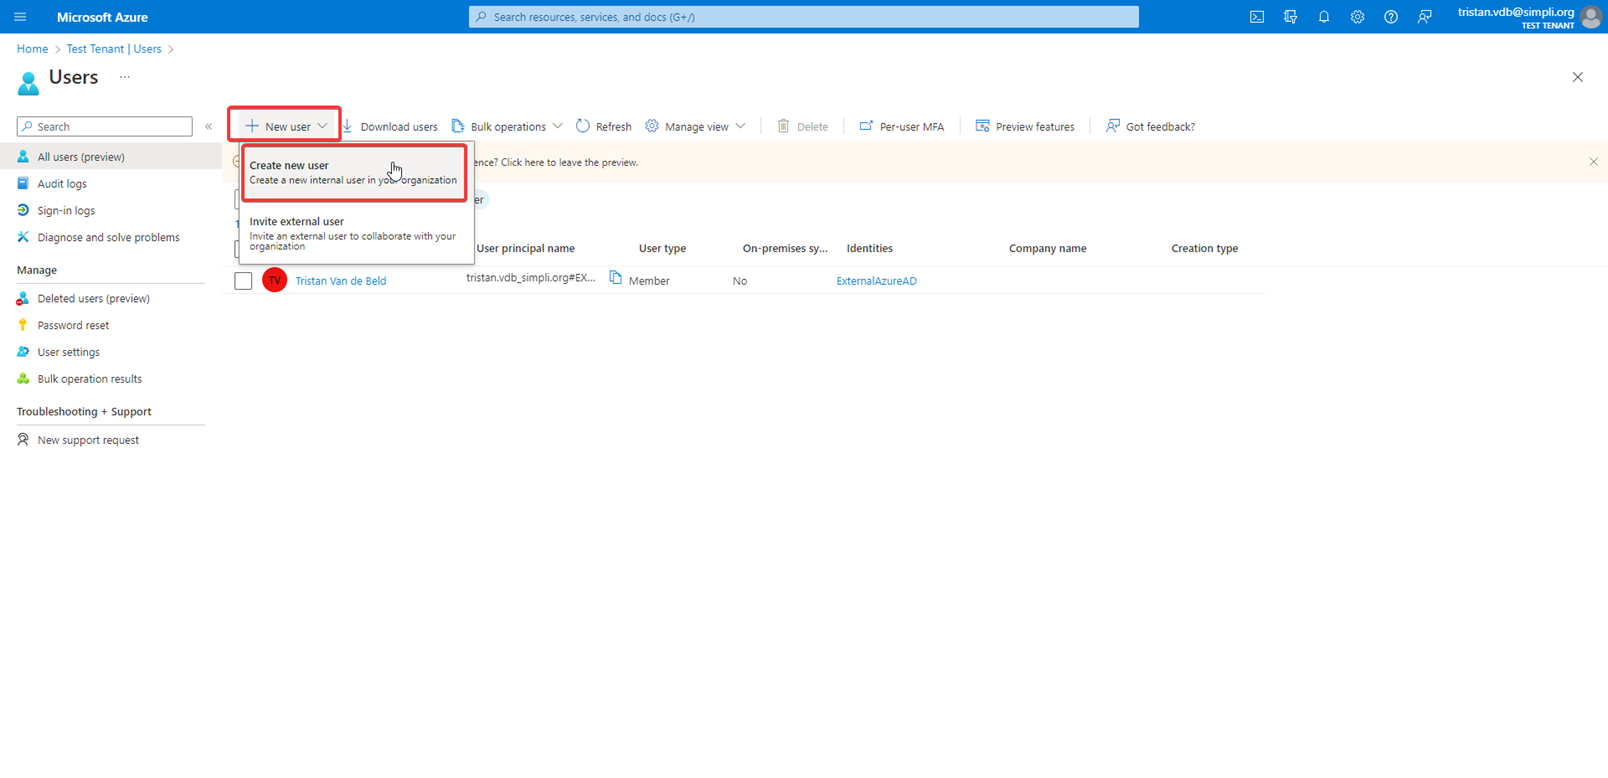Click the tristan.vdb_simpli.org#EX... cell text
The image size is (1608, 778).
tap(531, 278)
